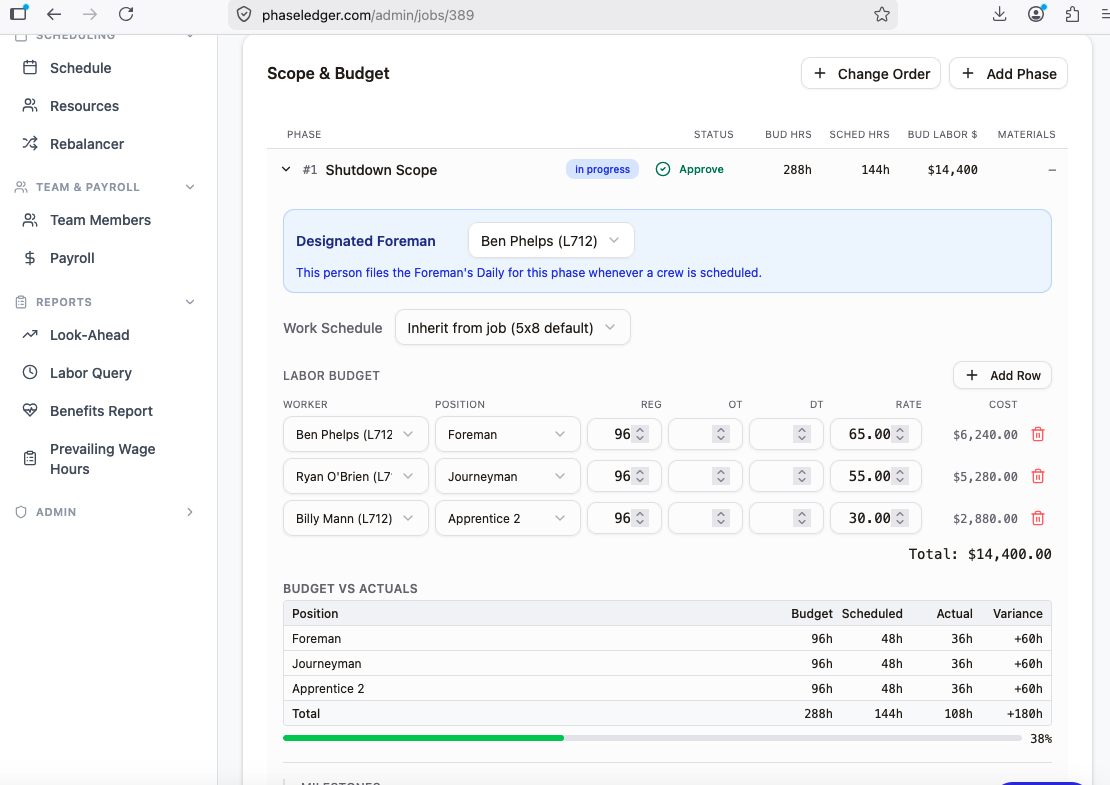
Task: Open the Foreman position dropdown
Action: (508, 435)
